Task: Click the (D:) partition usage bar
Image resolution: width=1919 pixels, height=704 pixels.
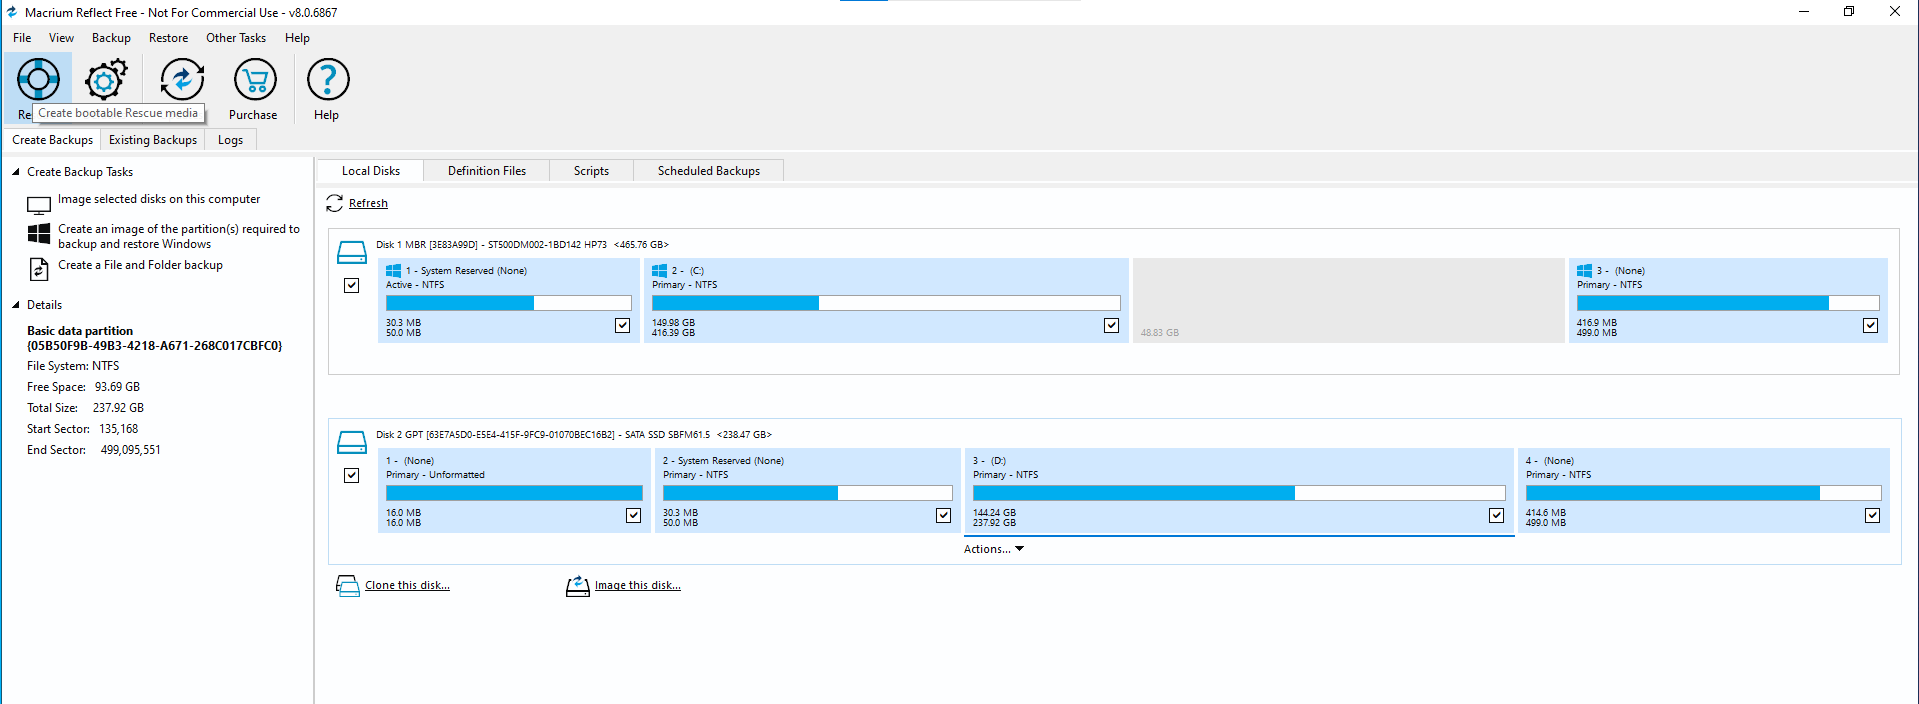Action: coord(1239,493)
